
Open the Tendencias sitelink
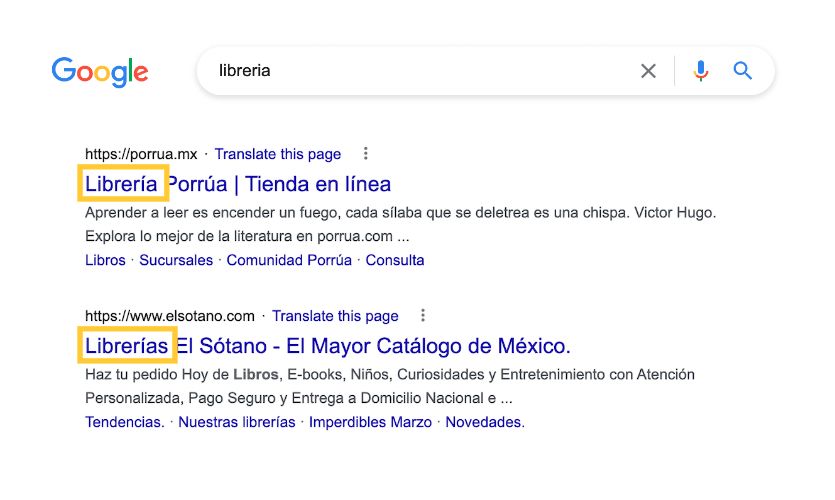[125, 422]
